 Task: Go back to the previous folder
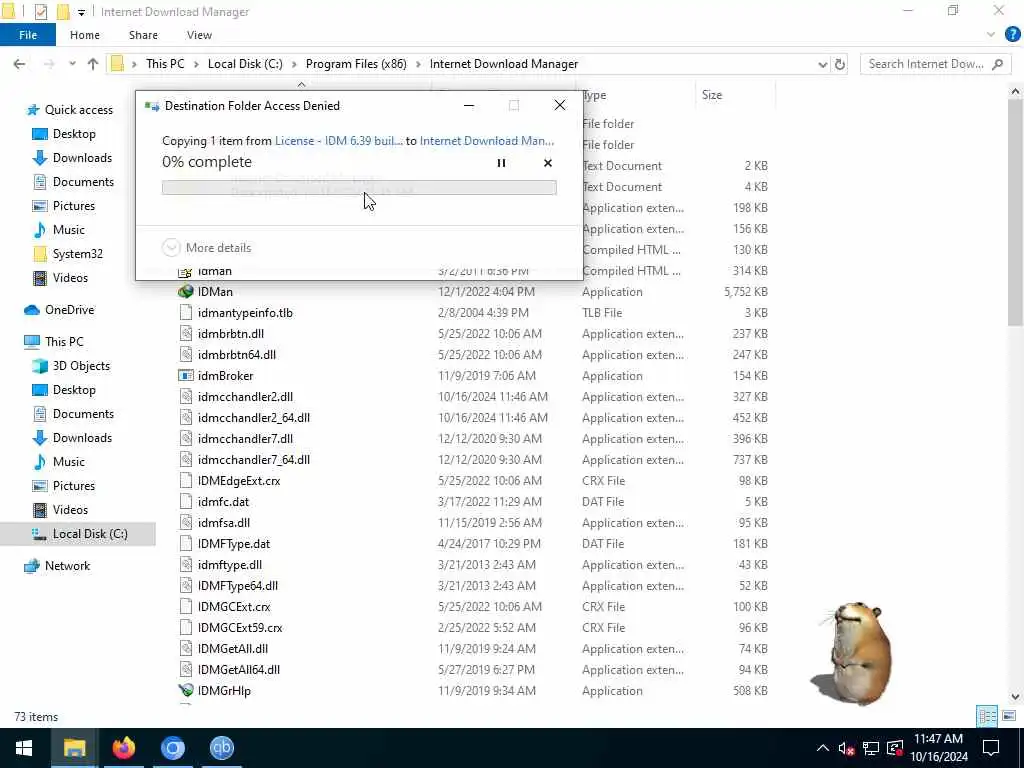20,64
